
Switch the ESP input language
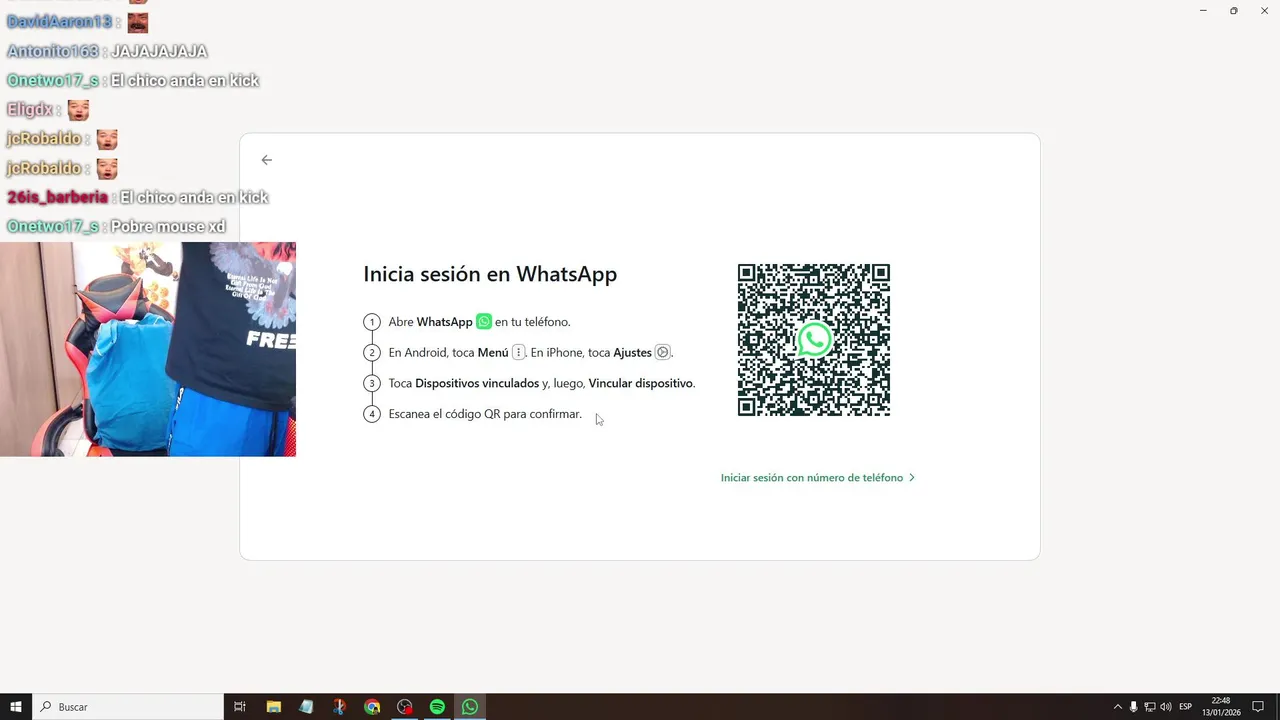(x=1186, y=707)
